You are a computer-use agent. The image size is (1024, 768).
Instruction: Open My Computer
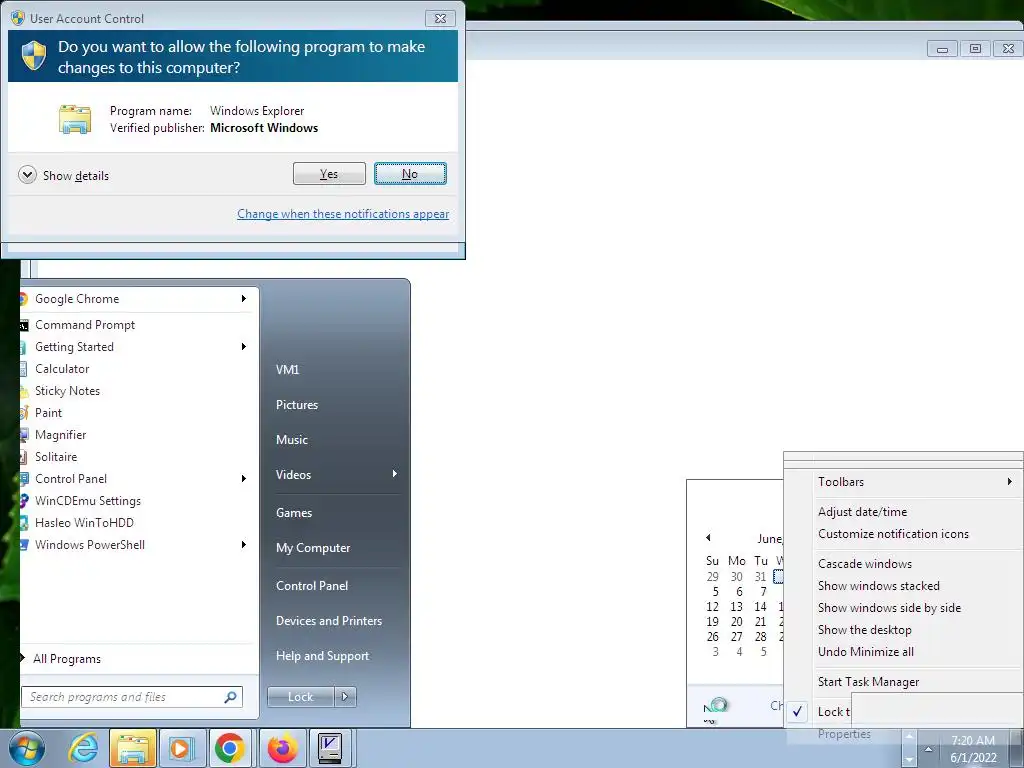click(313, 548)
